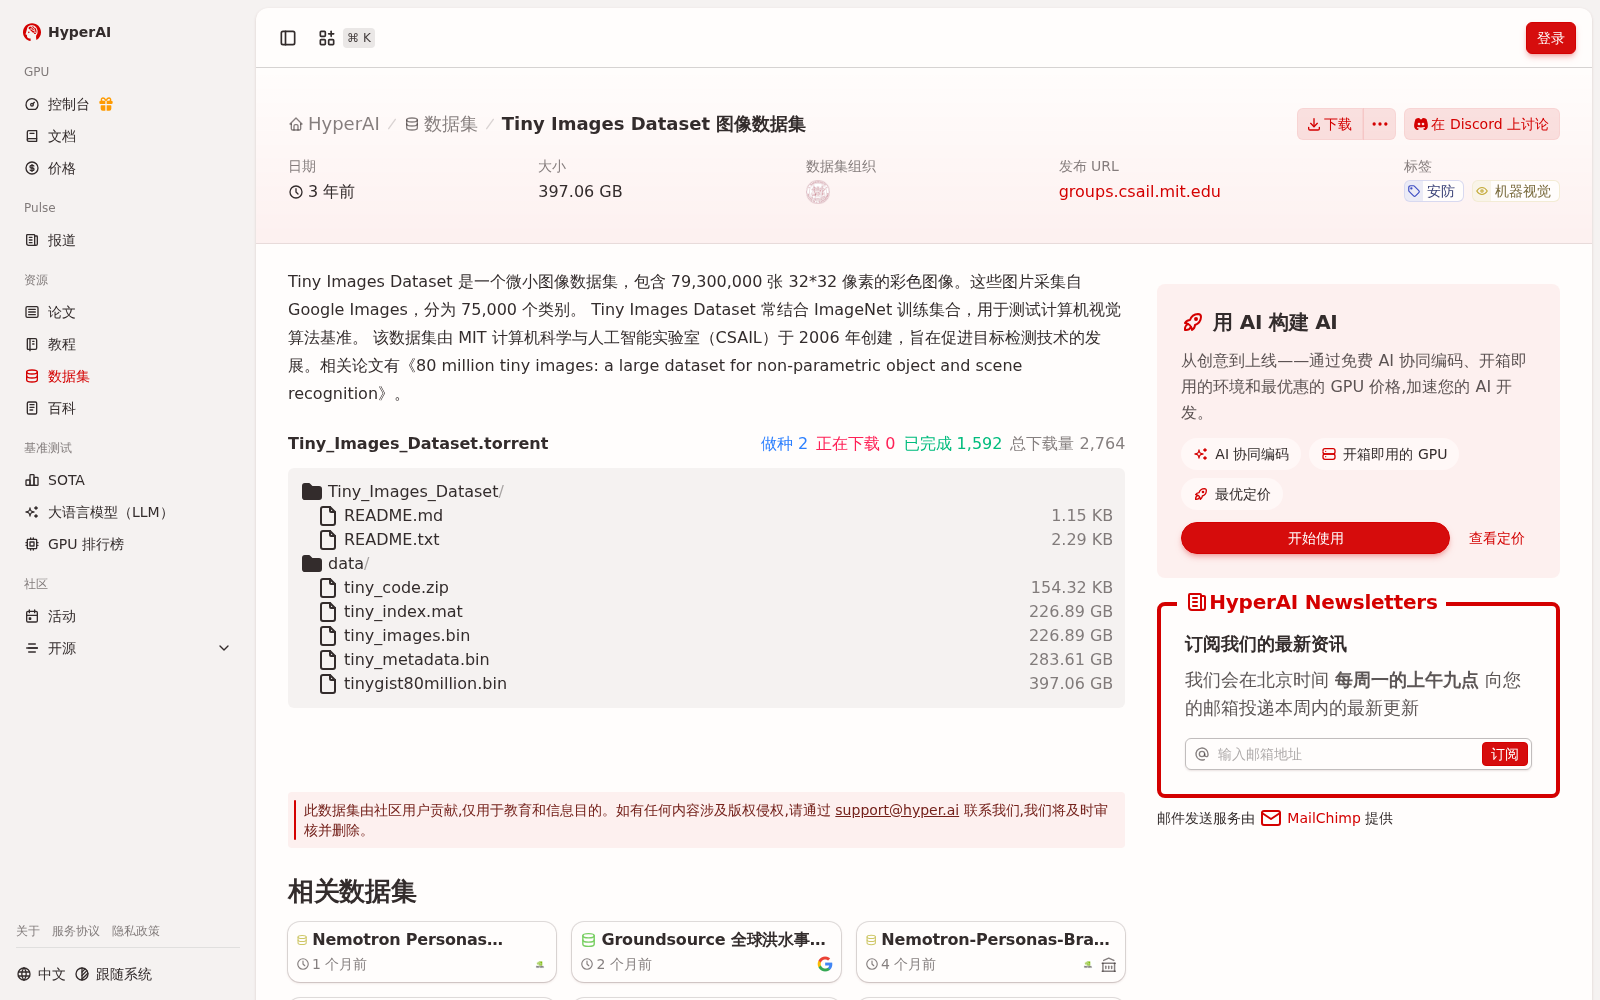This screenshot has width=1600, height=1000.
Task: Toggle the sidebar panel icon
Action: pyautogui.click(x=288, y=38)
